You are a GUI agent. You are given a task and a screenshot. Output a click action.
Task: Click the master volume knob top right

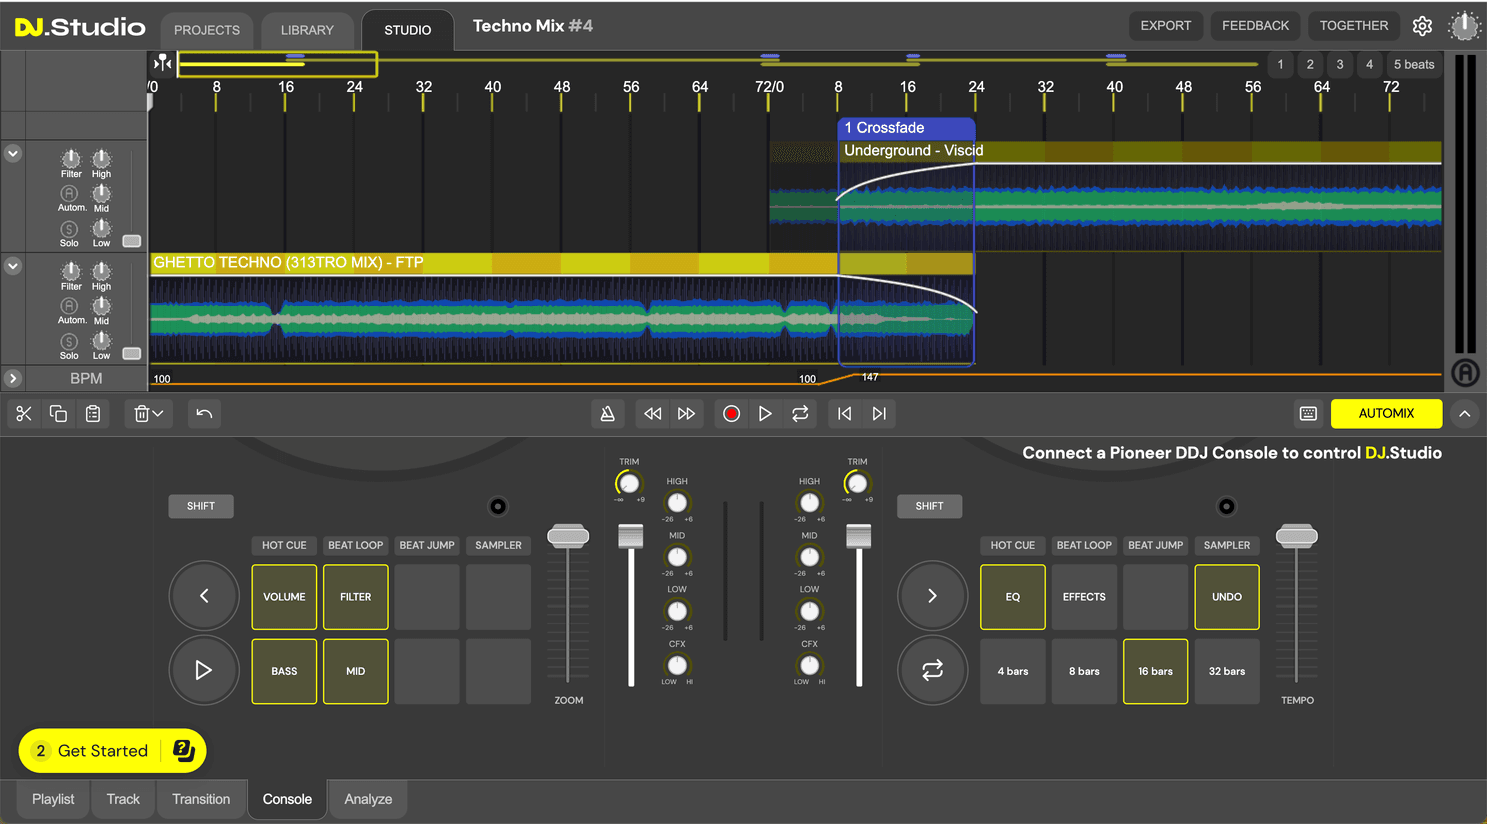tap(1464, 26)
